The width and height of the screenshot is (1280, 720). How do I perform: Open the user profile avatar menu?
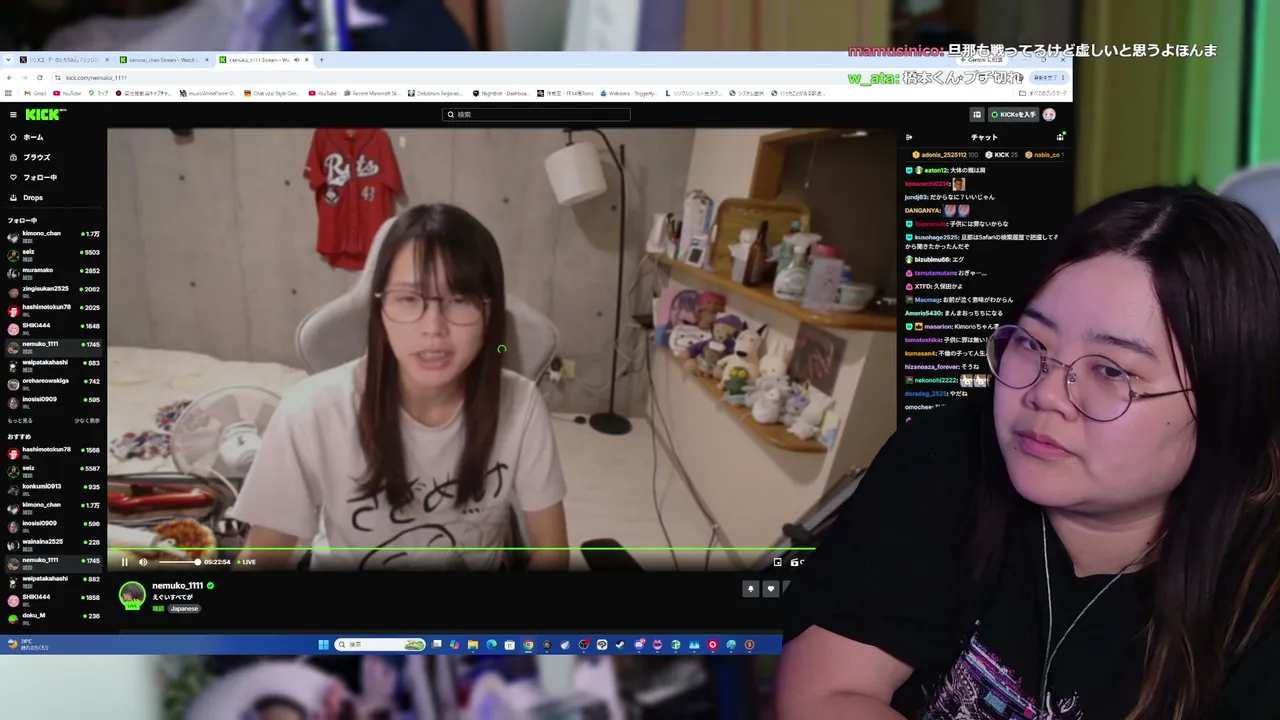click(1049, 115)
